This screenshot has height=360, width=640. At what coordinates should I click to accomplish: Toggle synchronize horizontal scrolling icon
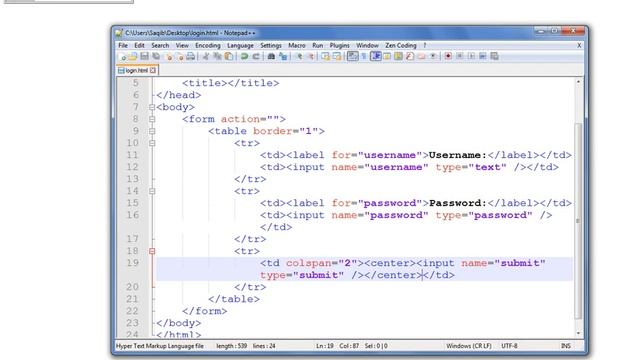[x=337, y=56]
